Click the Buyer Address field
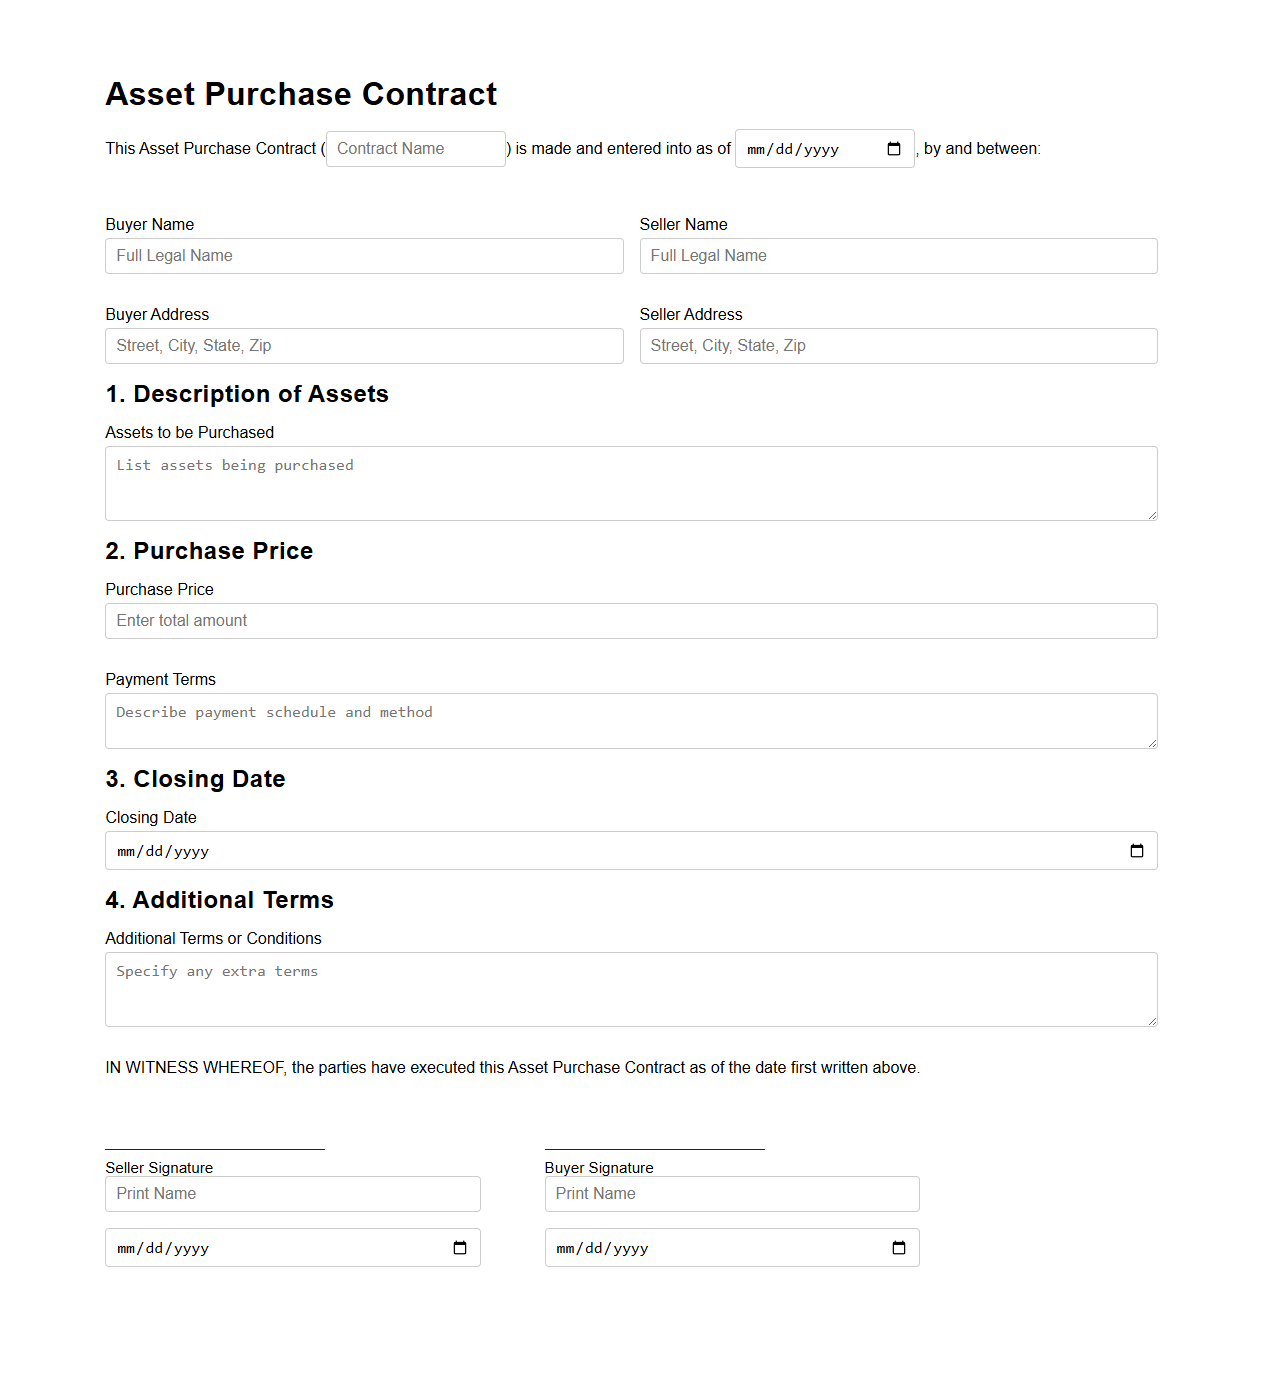 pos(364,345)
